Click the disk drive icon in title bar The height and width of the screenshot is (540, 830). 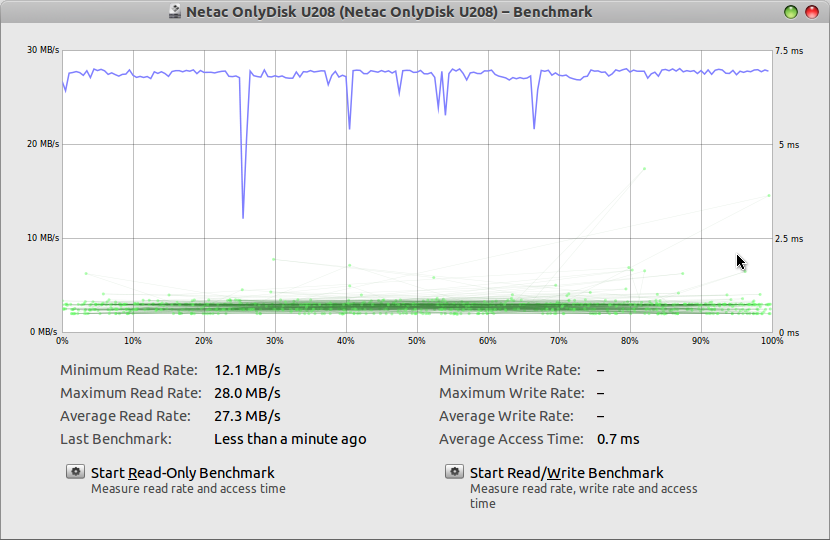pyautogui.click(x=176, y=12)
